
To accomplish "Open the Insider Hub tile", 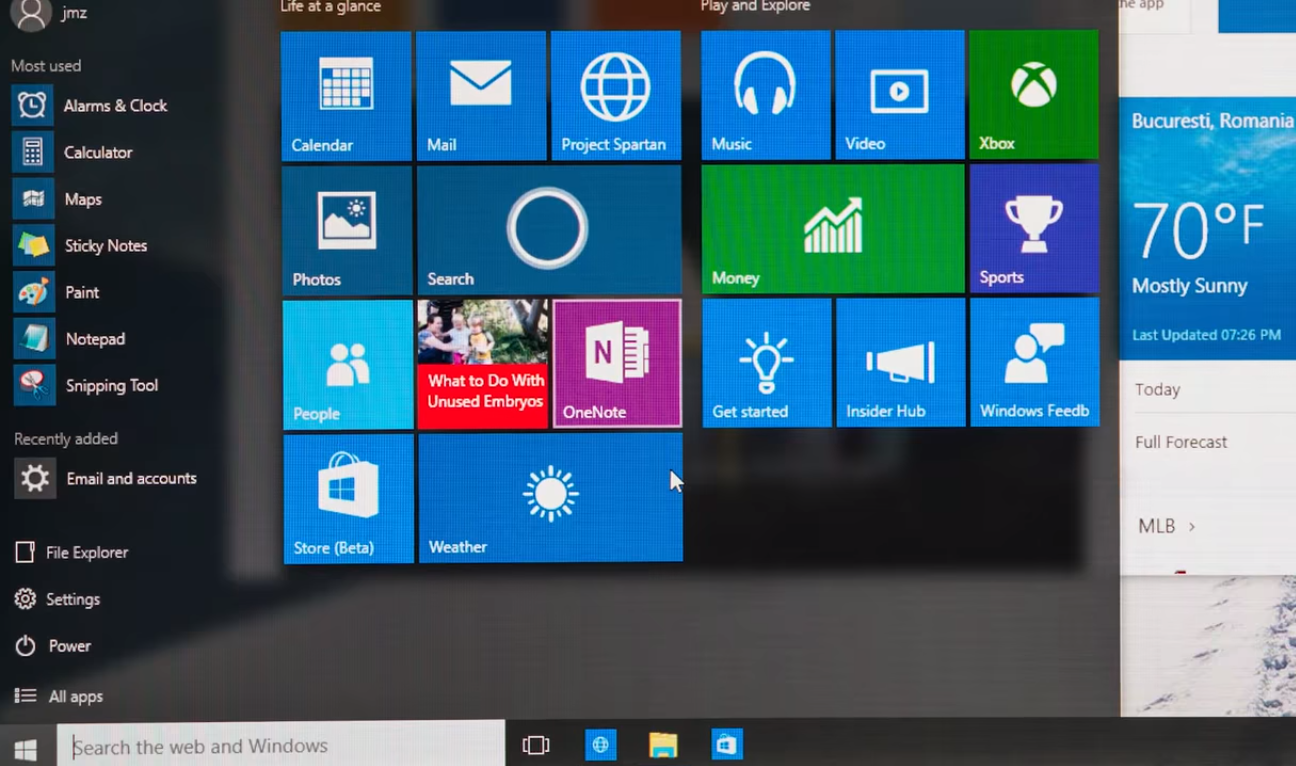I will (901, 363).
